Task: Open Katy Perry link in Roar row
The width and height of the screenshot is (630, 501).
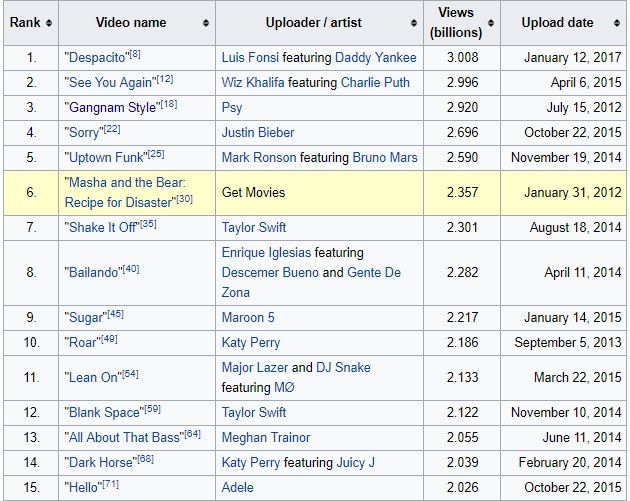Action: 251,343
